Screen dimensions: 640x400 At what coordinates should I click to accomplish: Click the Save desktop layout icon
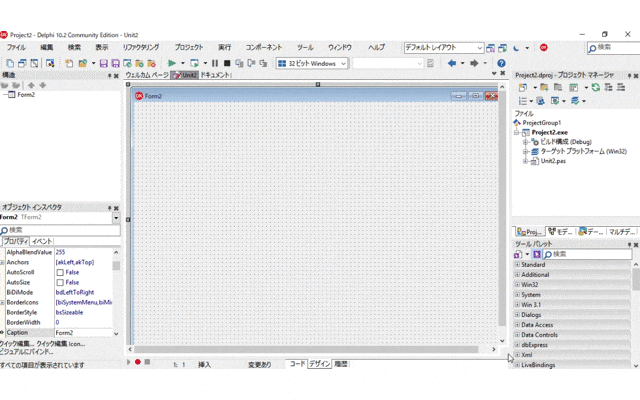tap(490, 48)
